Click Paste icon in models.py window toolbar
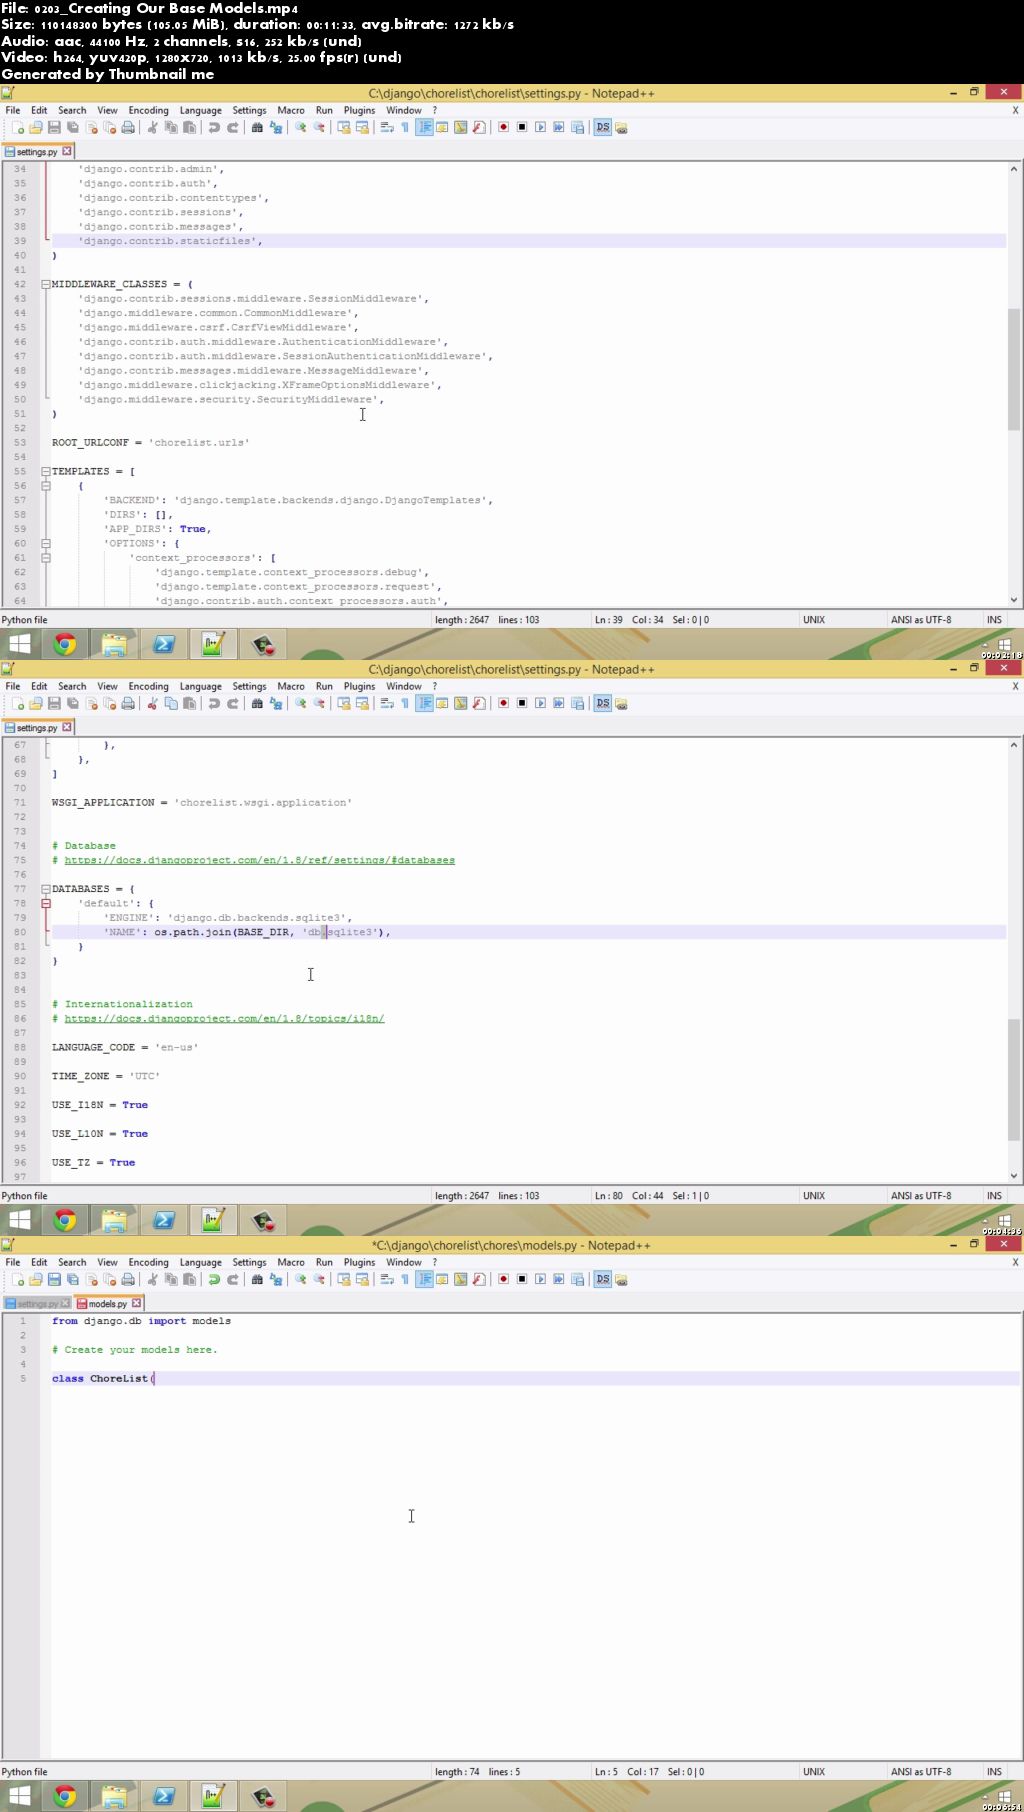Screen dimensions: 1024x1812 point(189,1280)
